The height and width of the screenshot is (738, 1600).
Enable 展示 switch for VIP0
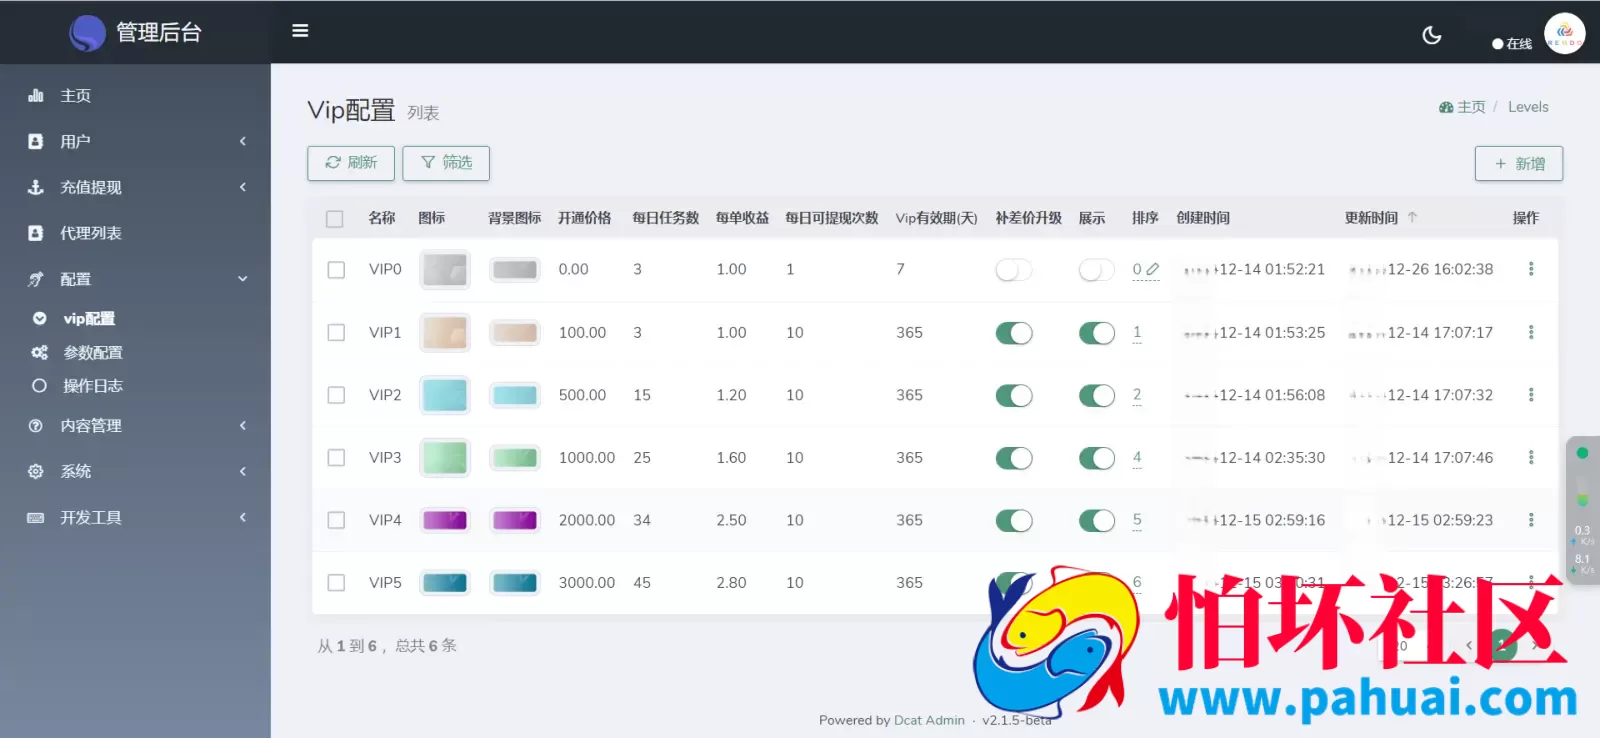(1097, 270)
